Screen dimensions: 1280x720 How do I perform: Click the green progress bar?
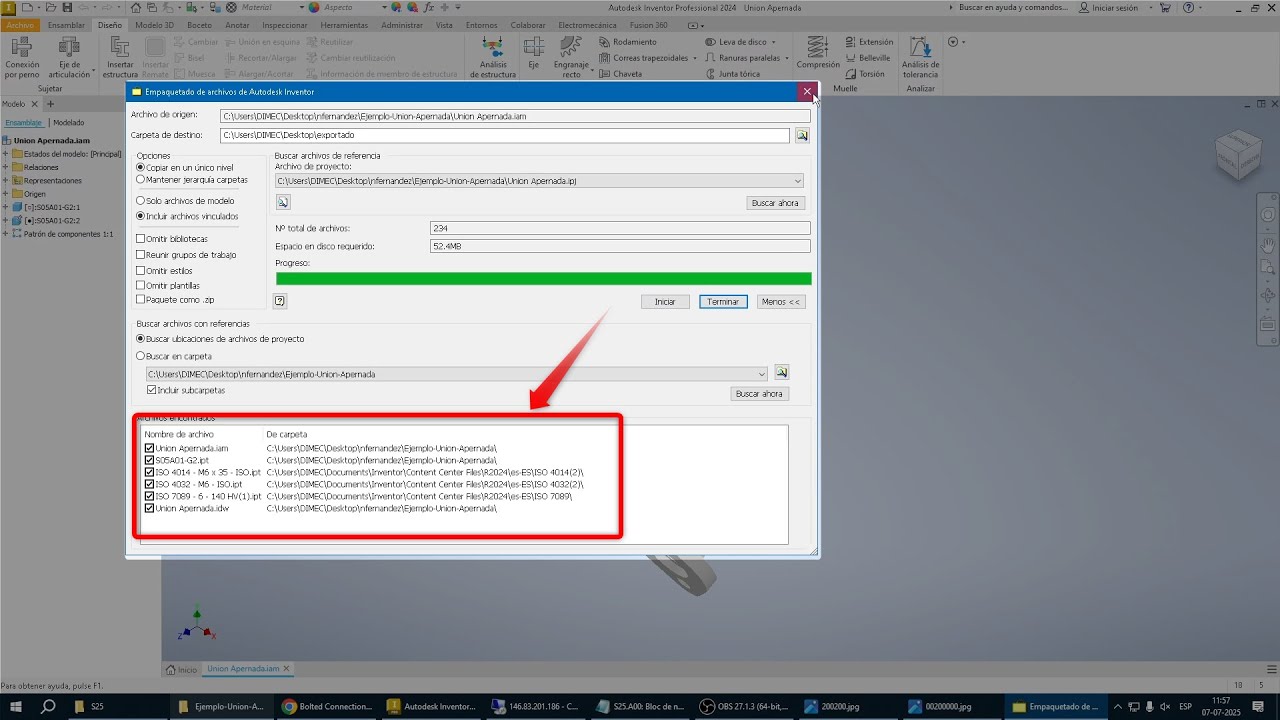[543, 279]
